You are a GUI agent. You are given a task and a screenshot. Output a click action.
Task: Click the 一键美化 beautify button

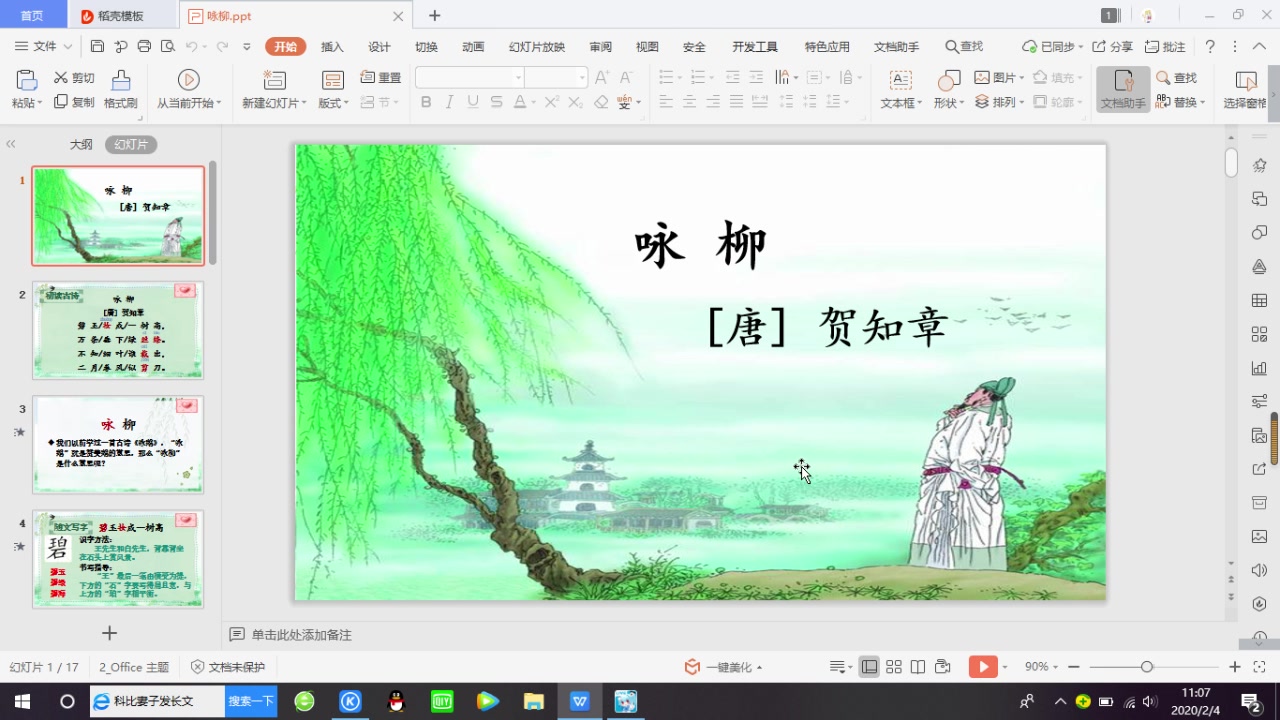tap(723, 667)
